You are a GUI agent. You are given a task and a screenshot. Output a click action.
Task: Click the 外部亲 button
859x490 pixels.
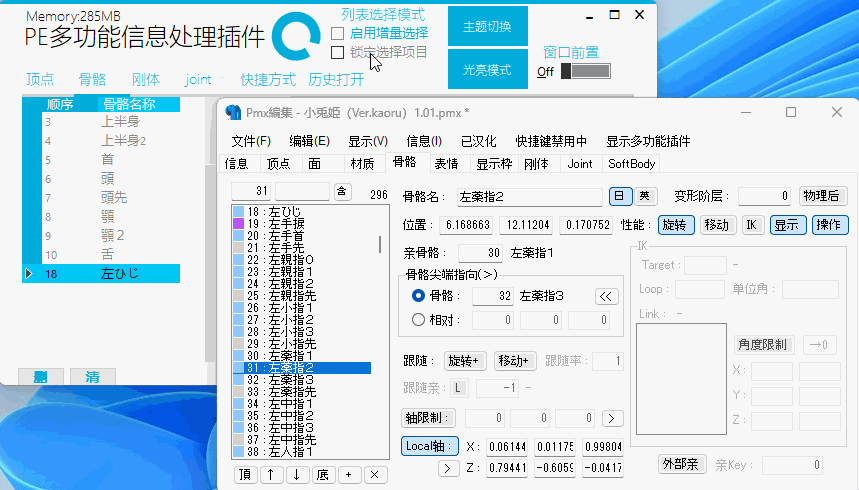coord(683,464)
